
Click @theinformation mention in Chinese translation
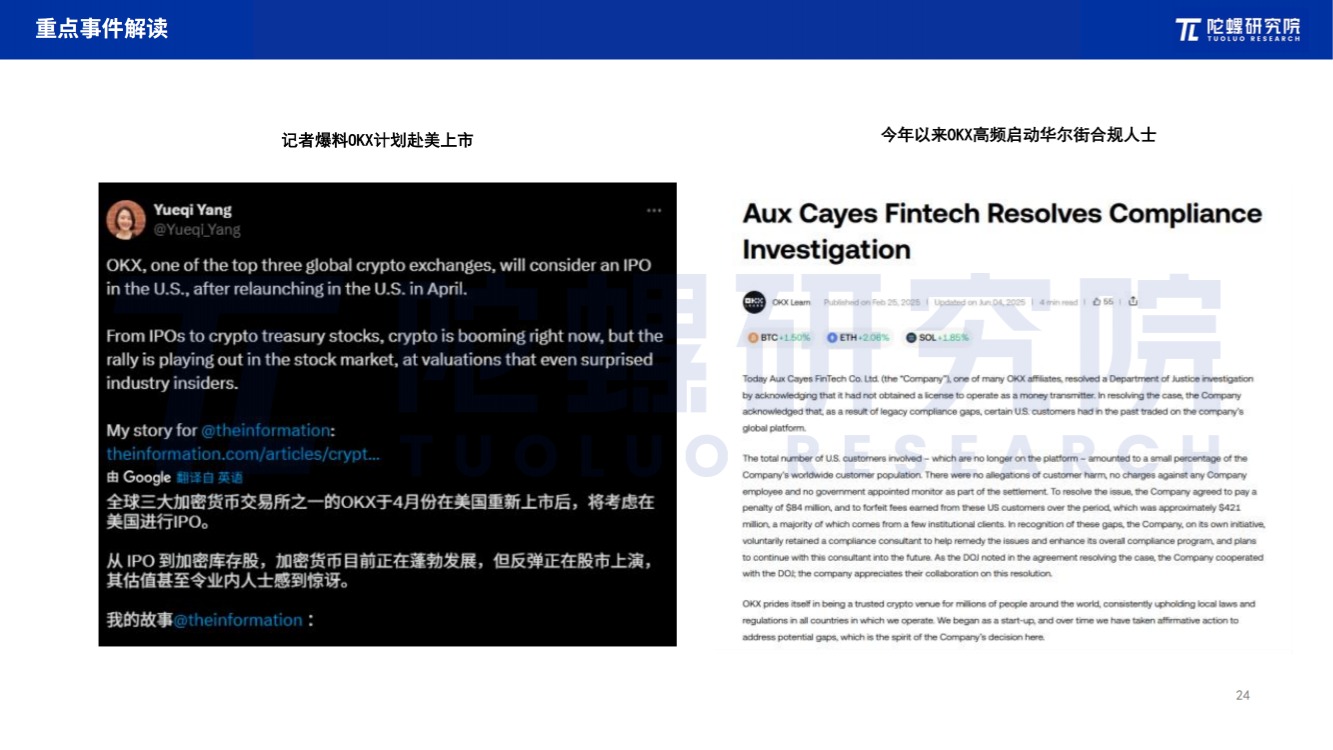[x=238, y=620]
